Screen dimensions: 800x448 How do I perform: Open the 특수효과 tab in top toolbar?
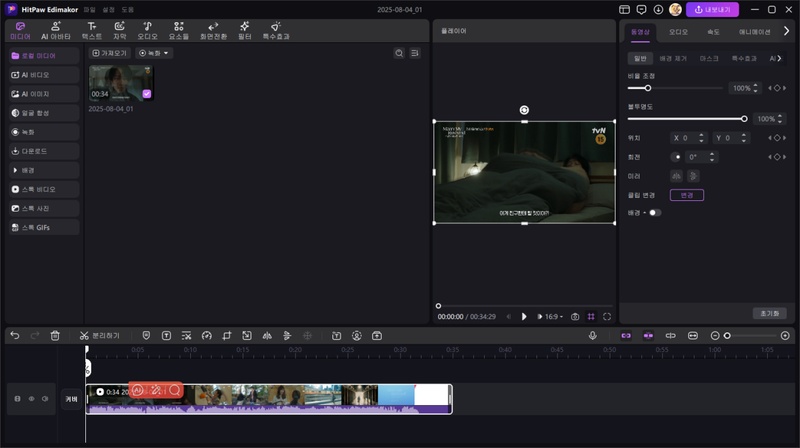[276, 31]
